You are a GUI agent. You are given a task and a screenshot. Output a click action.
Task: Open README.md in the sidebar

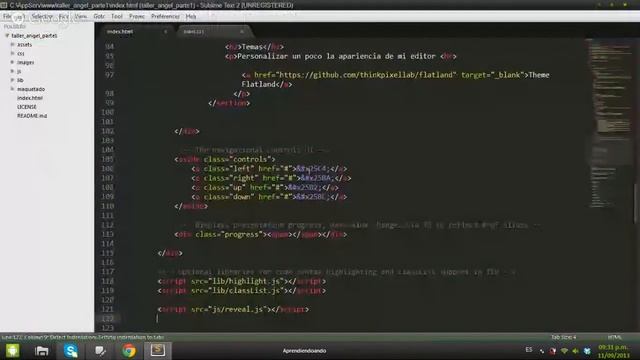click(x=32, y=116)
